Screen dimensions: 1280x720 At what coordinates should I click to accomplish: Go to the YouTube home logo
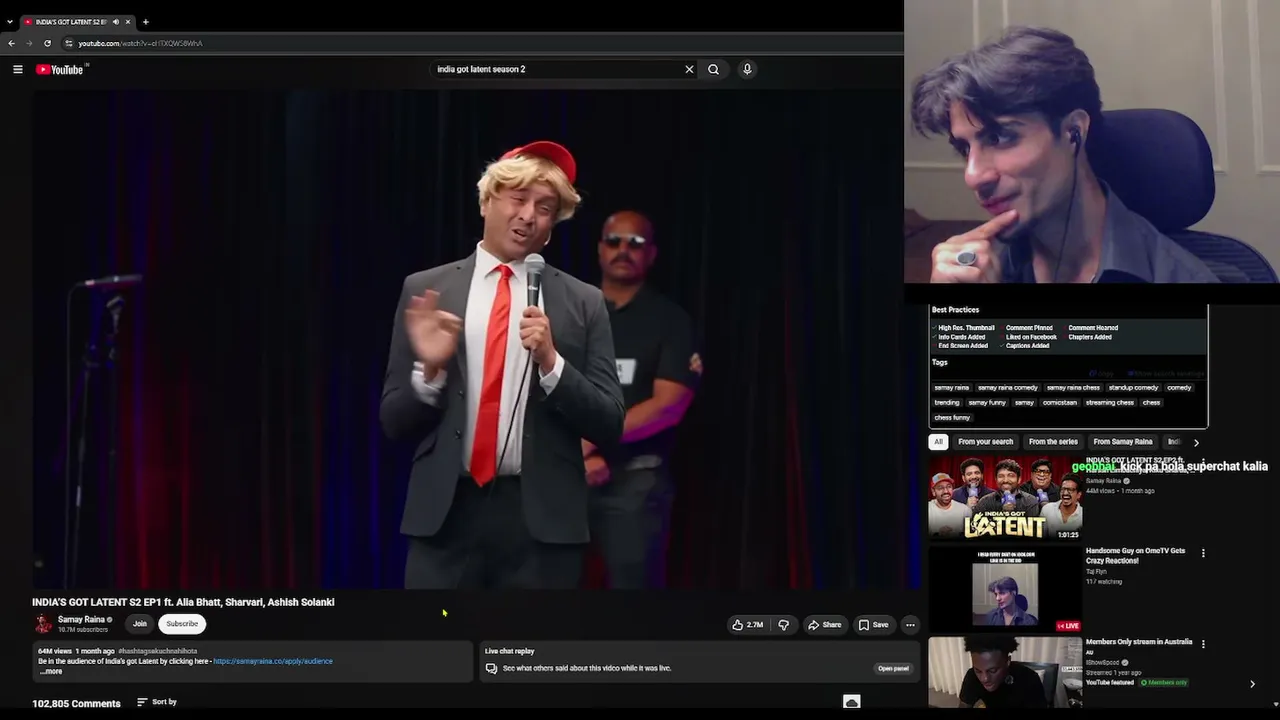click(x=60, y=69)
